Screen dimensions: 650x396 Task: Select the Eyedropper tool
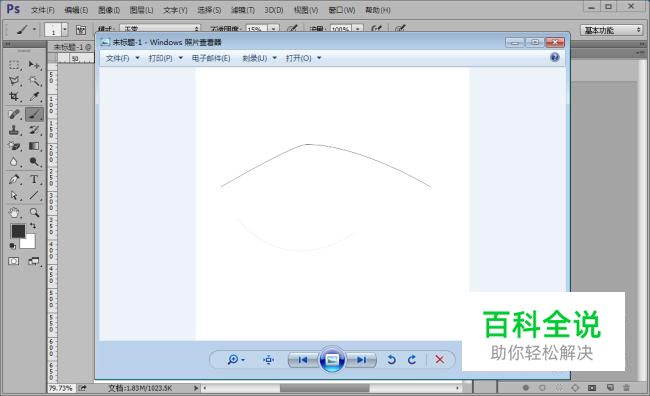pyautogui.click(x=34, y=97)
